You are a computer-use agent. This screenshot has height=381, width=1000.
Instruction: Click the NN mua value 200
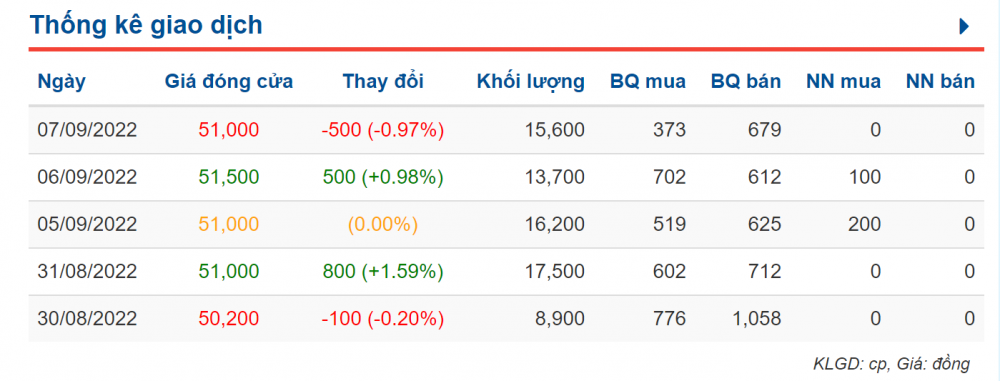(x=864, y=224)
